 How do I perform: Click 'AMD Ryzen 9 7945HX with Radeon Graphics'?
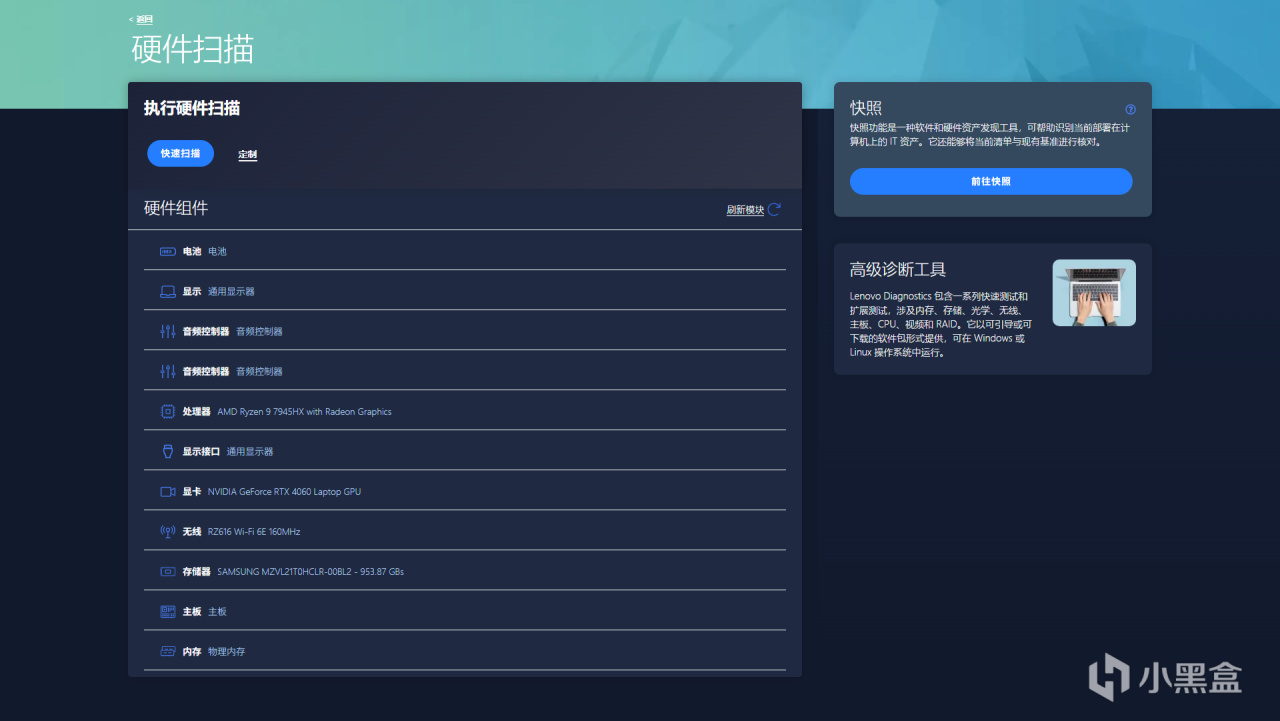pyautogui.click(x=304, y=411)
